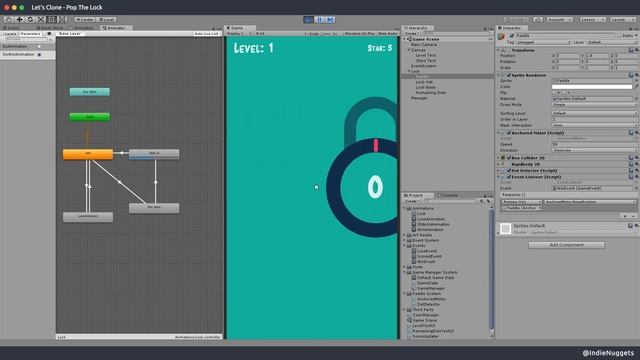Remove response with the minus button
640x360 pixels.
coord(633,216)
